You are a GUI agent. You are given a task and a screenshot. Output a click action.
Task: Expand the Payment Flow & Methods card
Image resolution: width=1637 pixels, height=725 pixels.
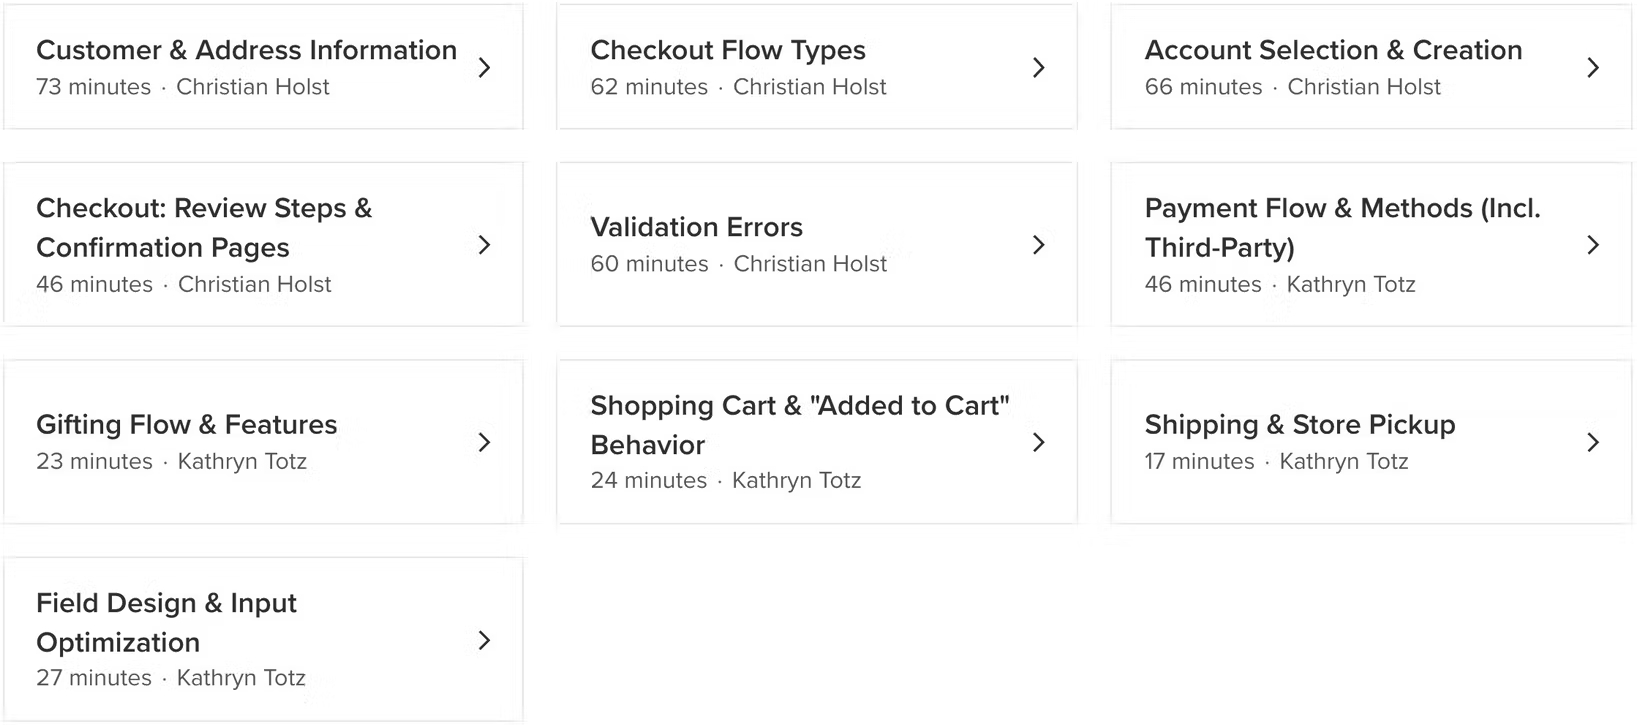pos(1595,244)
